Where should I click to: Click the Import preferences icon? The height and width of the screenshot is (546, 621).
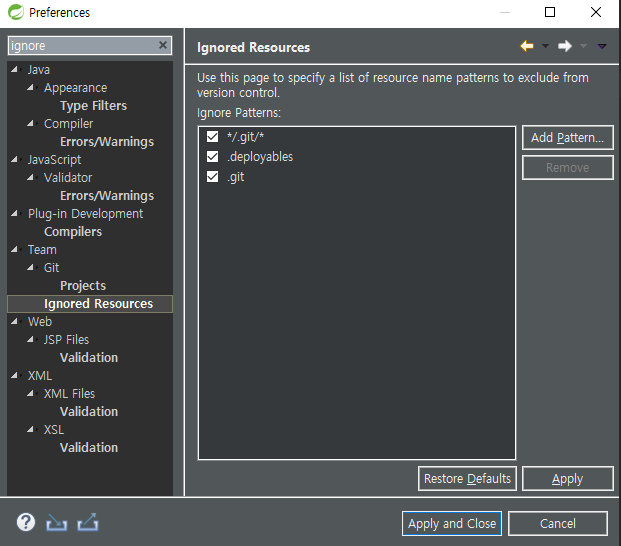(57, 522)
